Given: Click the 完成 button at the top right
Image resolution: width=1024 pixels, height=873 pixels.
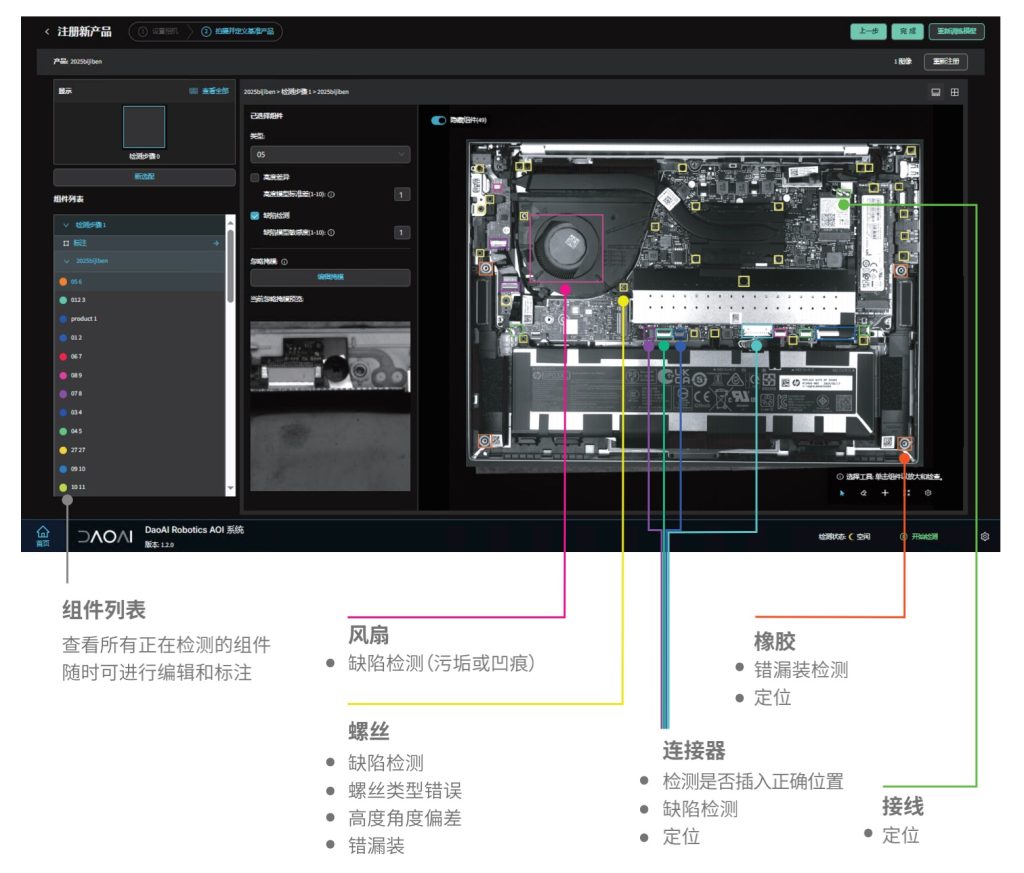Looking at the screenshot, I should coord(907,30).
